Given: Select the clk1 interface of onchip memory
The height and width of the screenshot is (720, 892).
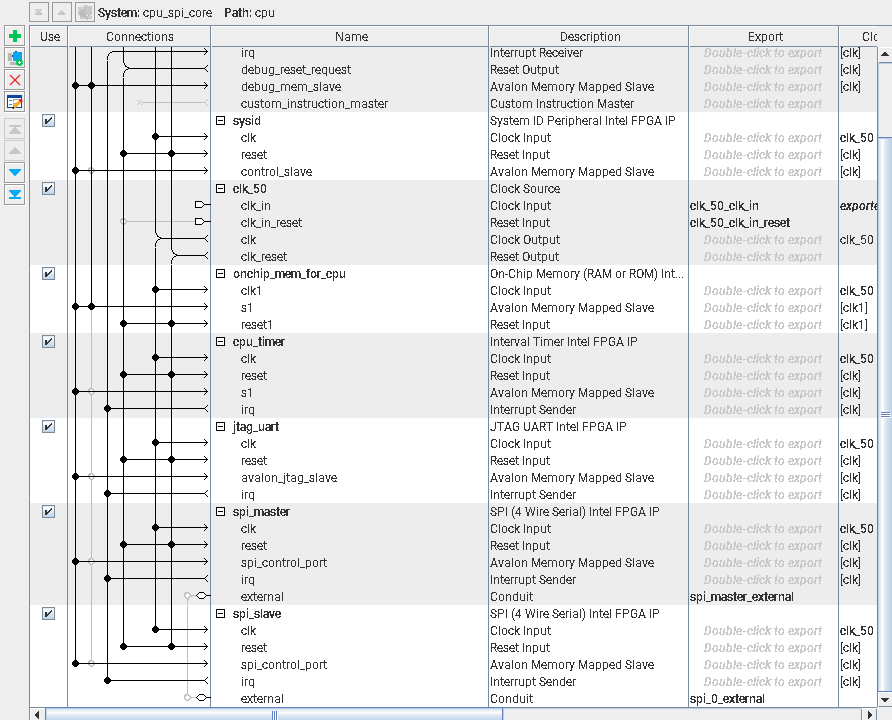Looking at the screenshot, I should 251,291.
